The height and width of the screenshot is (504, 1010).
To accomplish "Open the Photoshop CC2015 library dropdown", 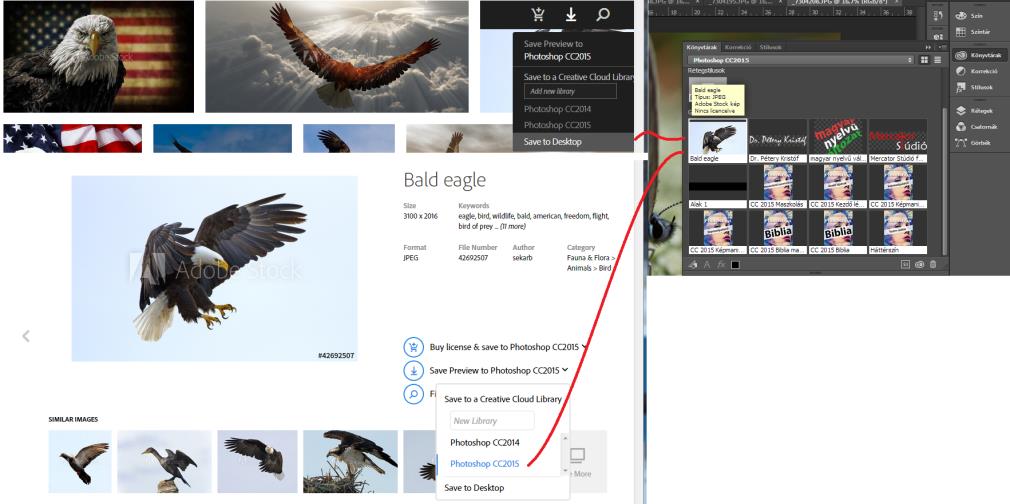I will pos(801,60).
